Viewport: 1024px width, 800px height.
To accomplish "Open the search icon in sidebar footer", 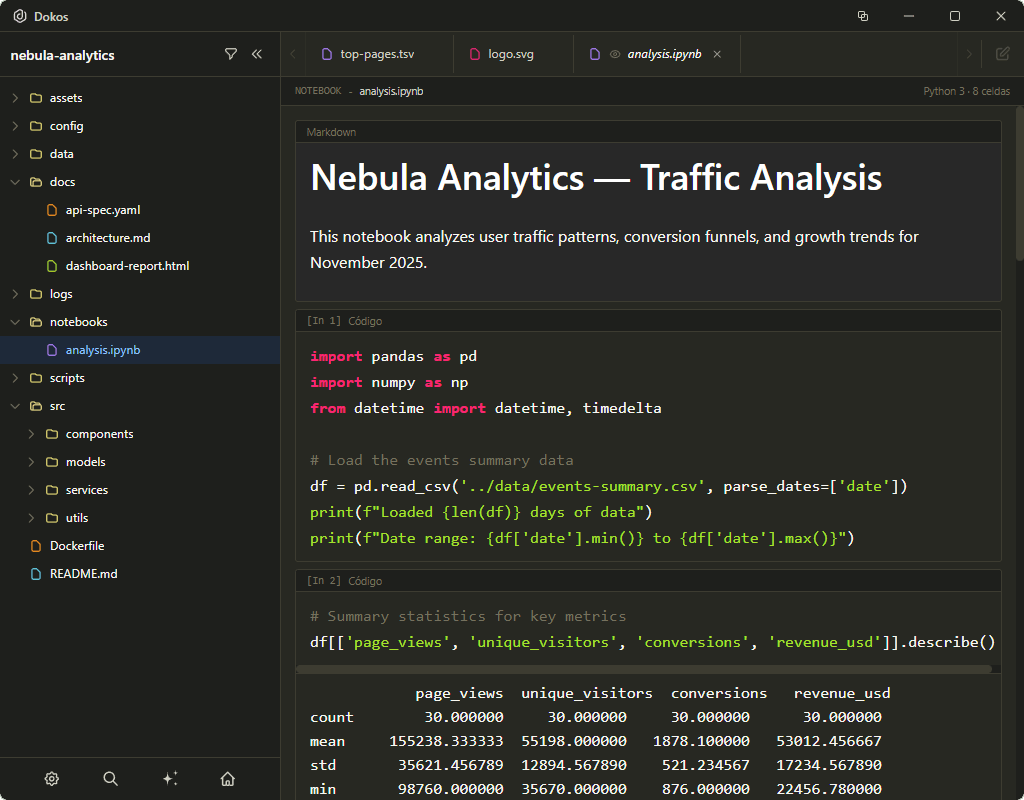I will 110,778.
